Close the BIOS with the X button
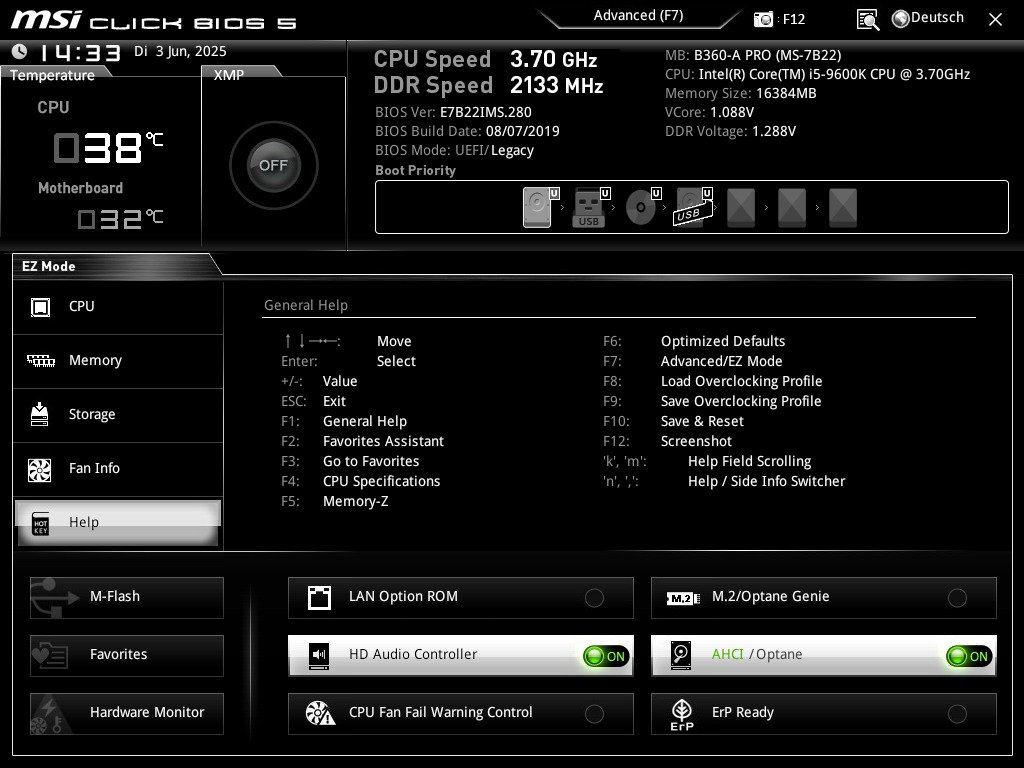The width and height of the screenshot is (1024, 768). (x=995, y=20)
